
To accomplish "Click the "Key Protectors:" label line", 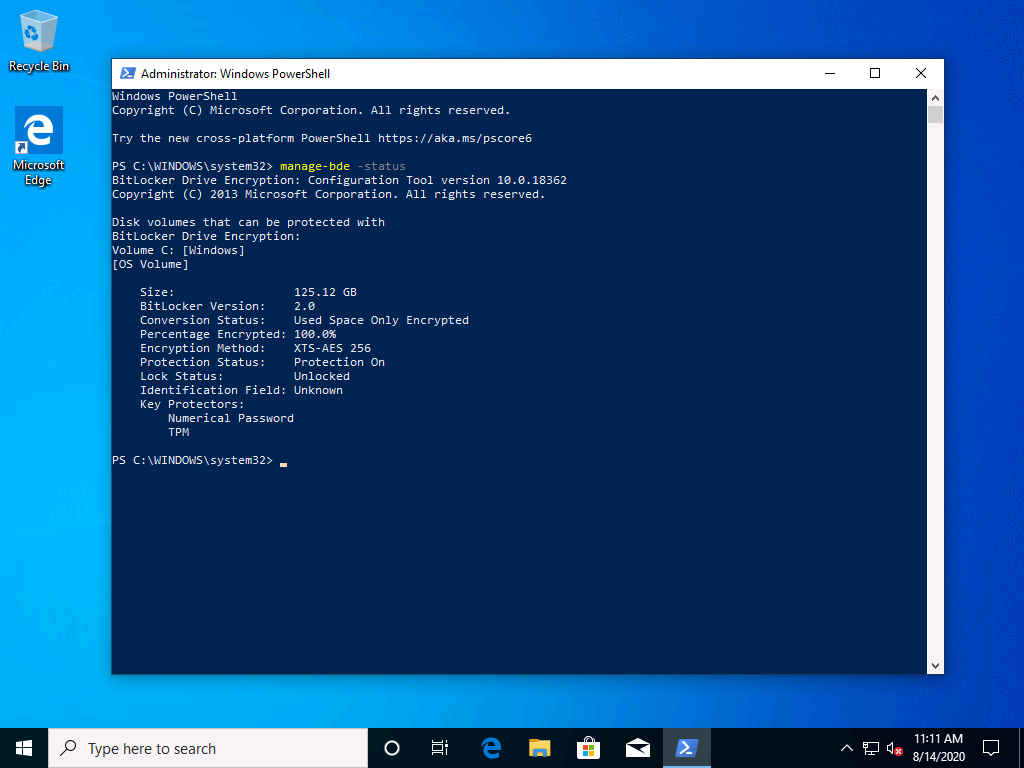I will [192, 404].
